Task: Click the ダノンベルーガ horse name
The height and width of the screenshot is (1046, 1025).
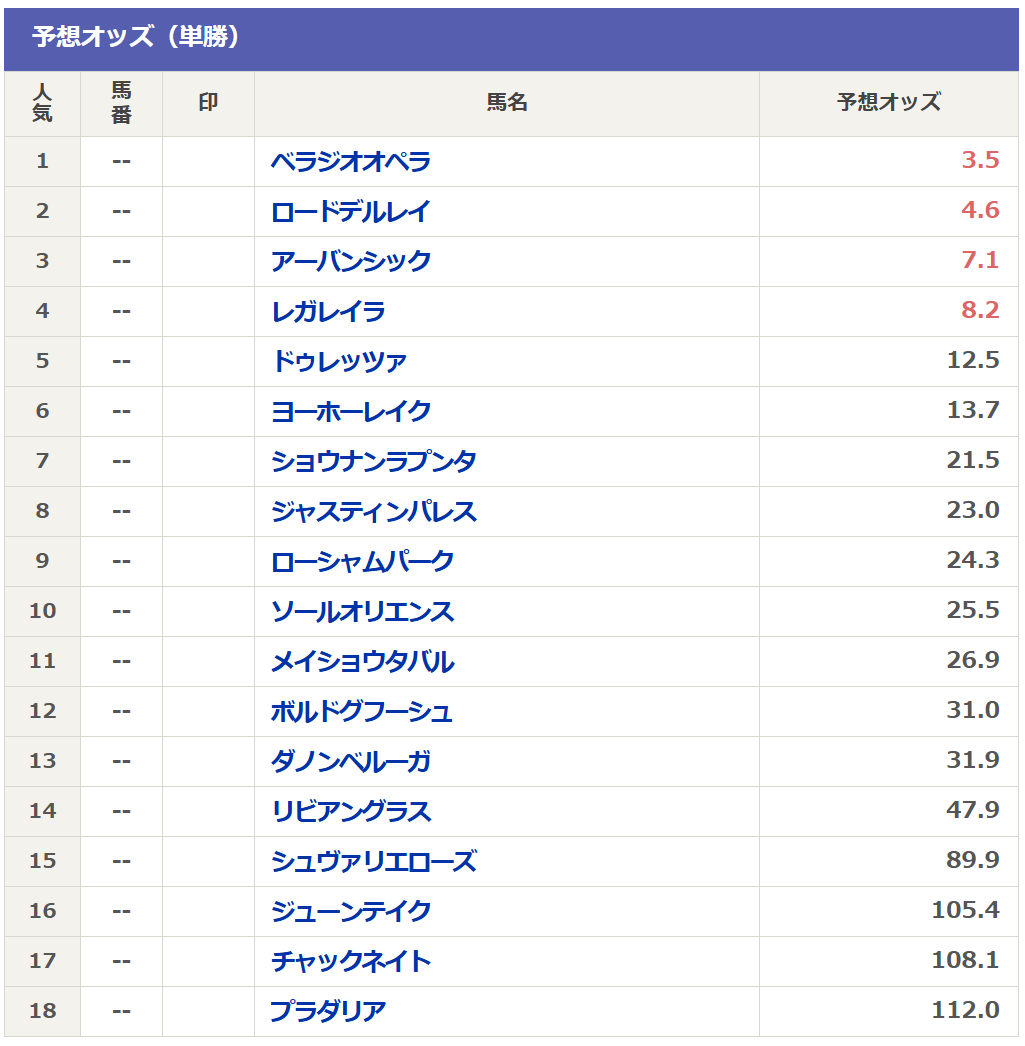Action: pos(351,762)
